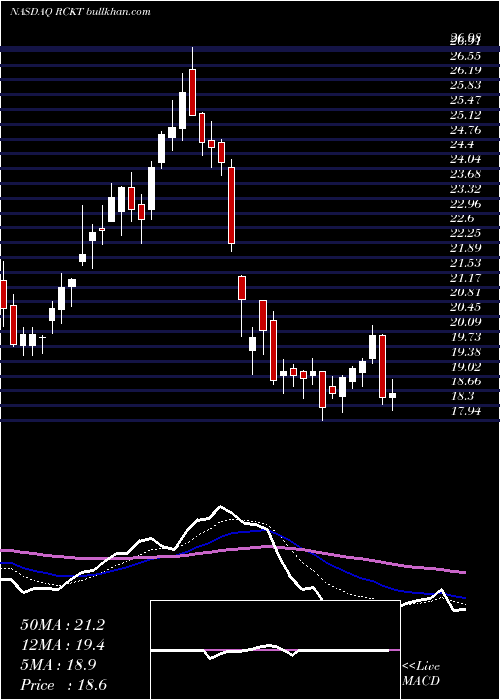Click the 21.89 price axis label
This screenshot has width=500, height=700.
pyautogui.click(x=468, y=248)
